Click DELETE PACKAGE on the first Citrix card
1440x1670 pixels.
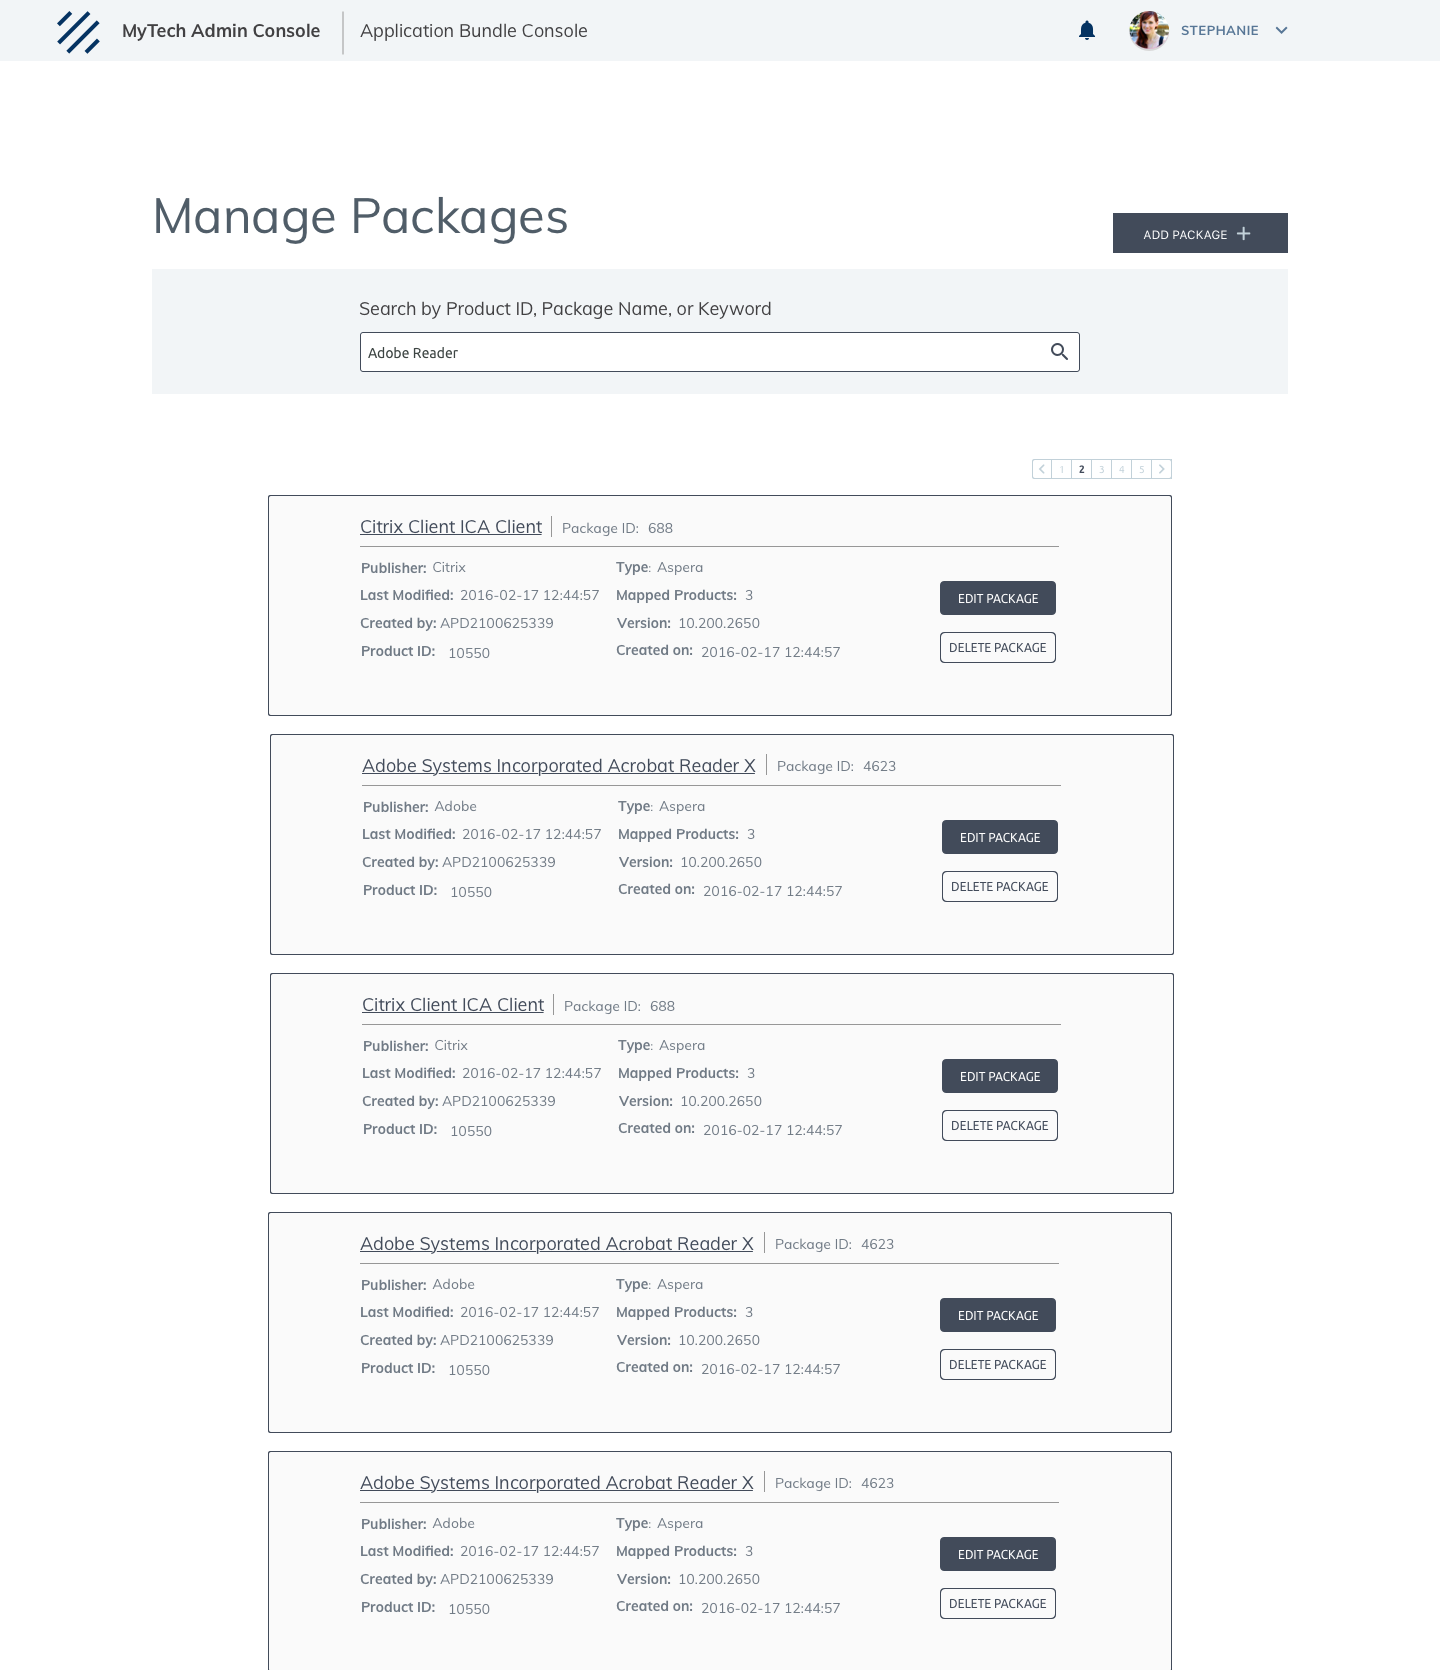click(998, 648)
